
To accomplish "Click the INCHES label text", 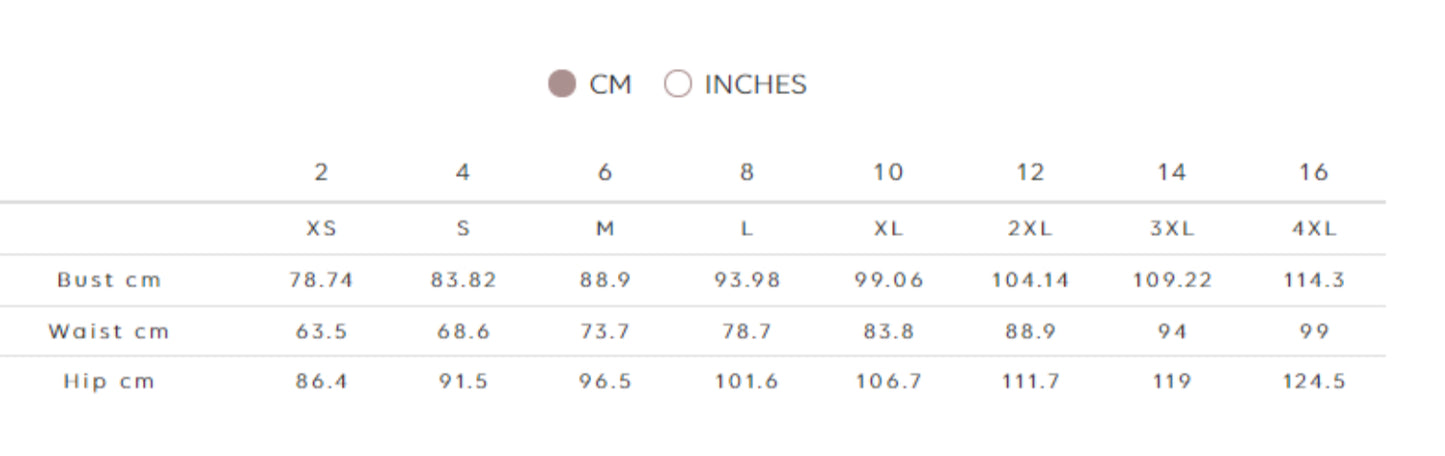I will click(755, 85).
